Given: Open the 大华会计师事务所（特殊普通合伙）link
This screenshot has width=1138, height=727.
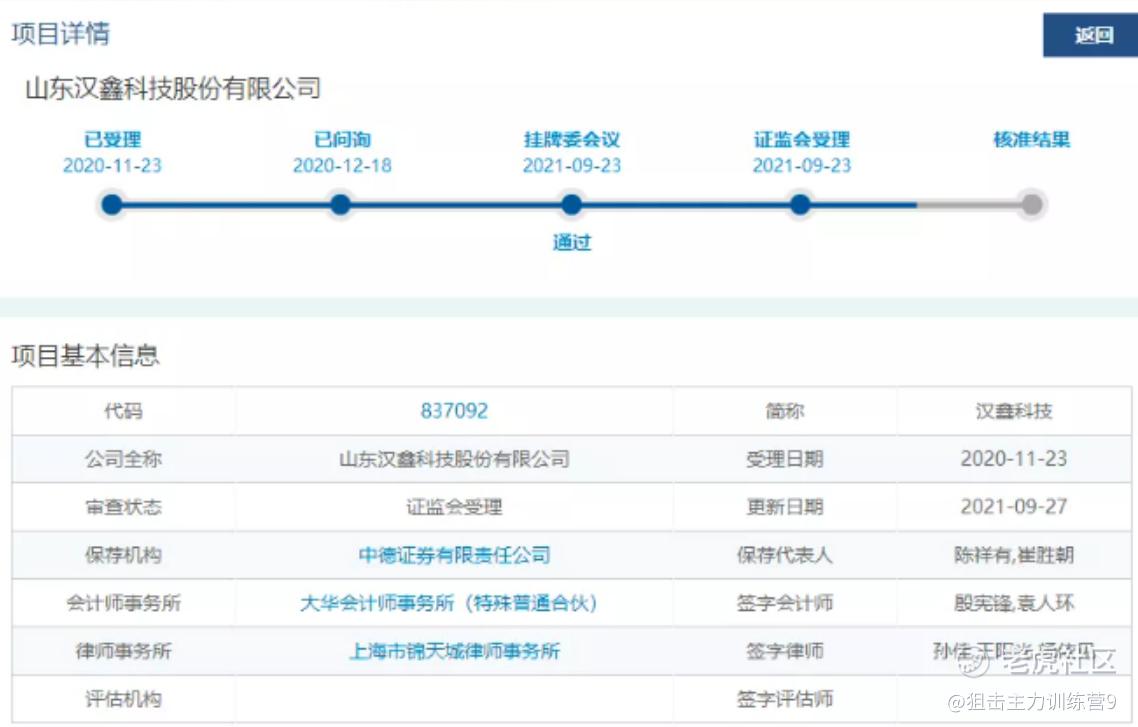Looking at the screenshot, I should pos(449,603).
